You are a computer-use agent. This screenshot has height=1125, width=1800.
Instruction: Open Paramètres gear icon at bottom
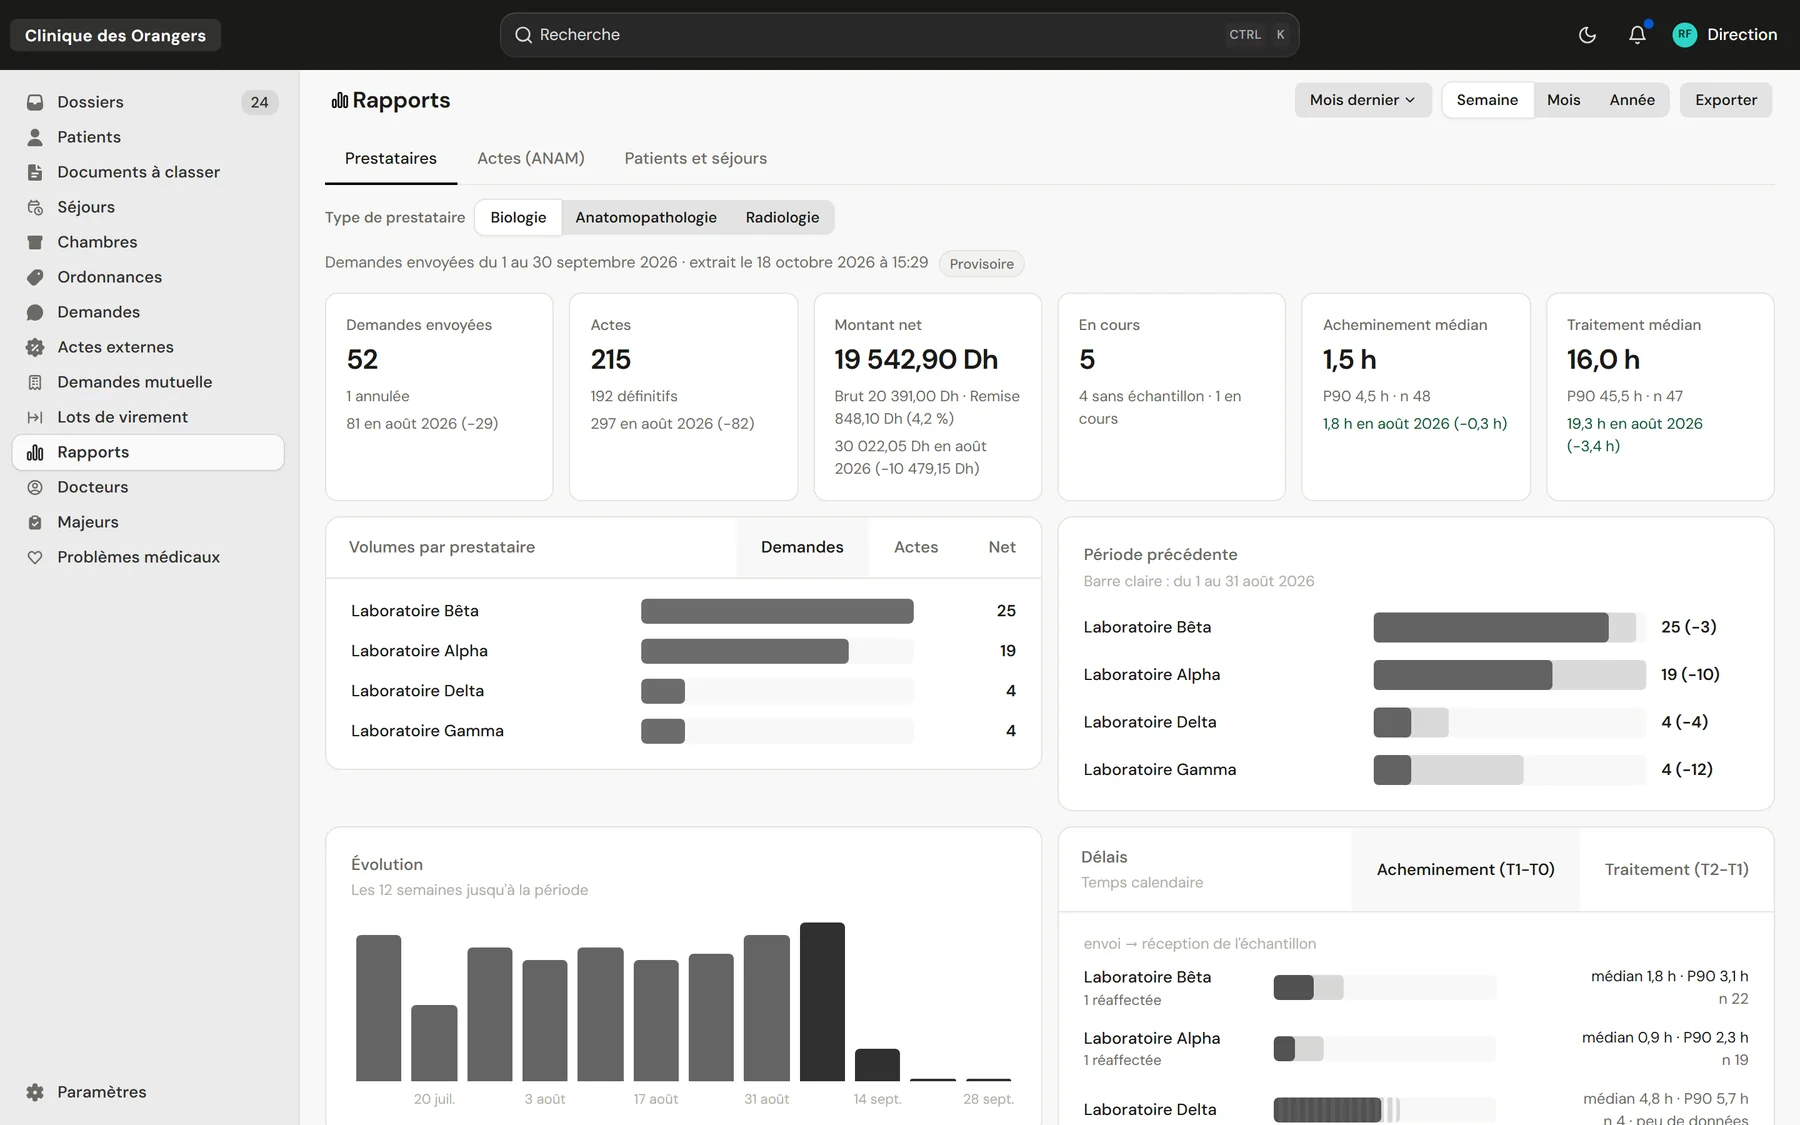35,1092
